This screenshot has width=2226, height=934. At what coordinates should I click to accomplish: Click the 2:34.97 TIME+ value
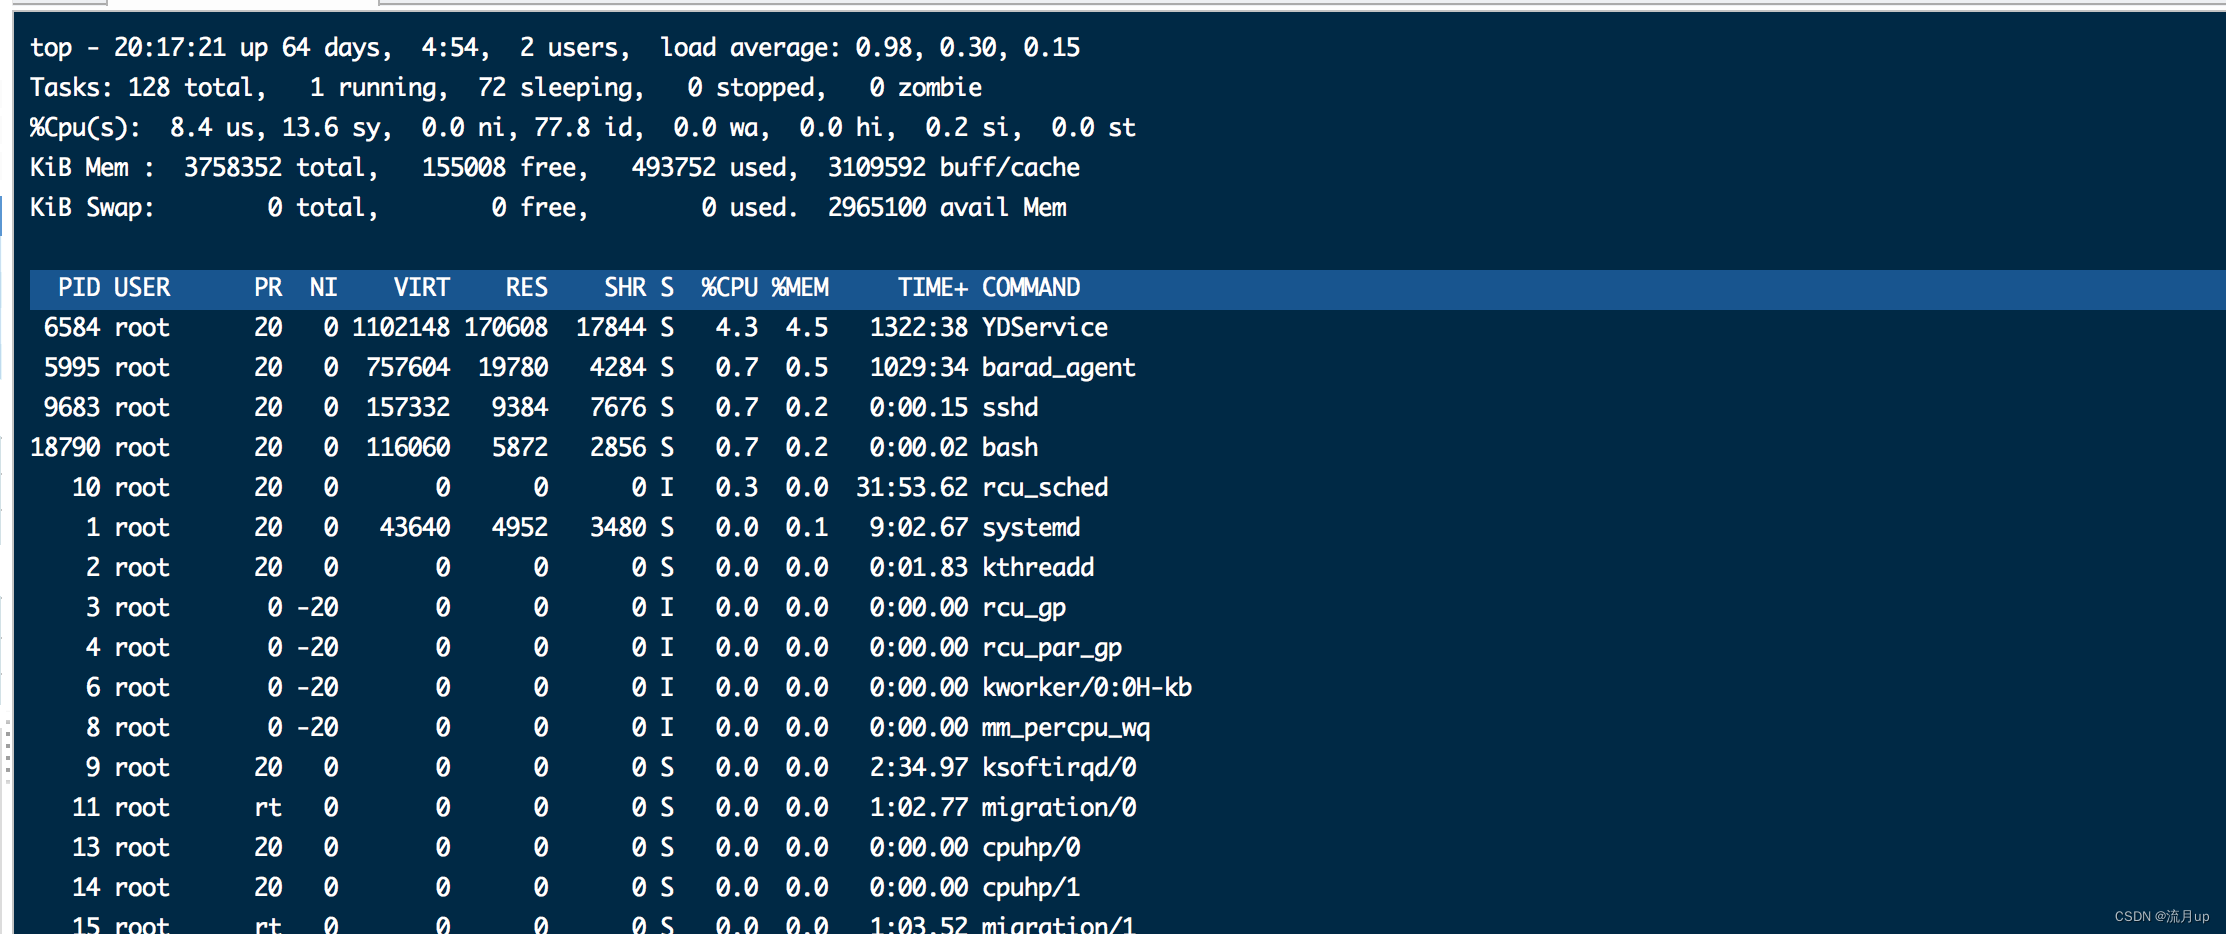point(919,768)
